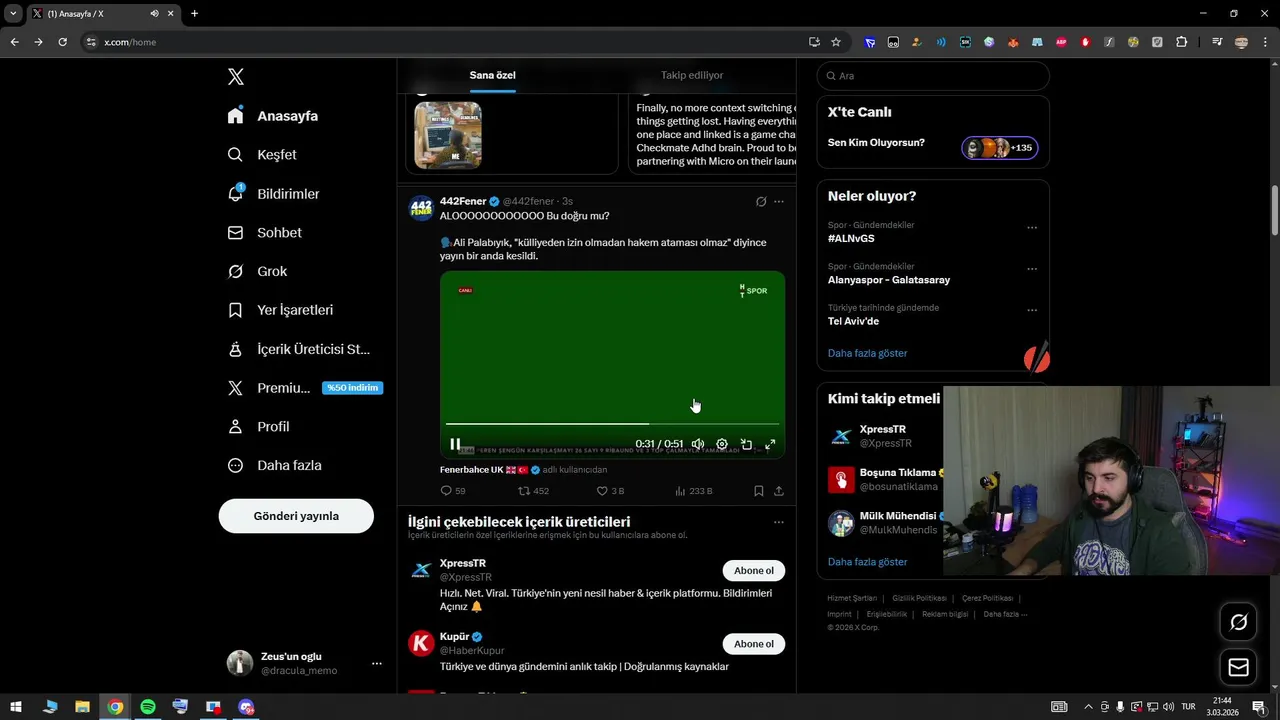1280x720 pixels.
Task: Bookmark this page star icon
Action: pyautogui.click(x=836, y=42)
